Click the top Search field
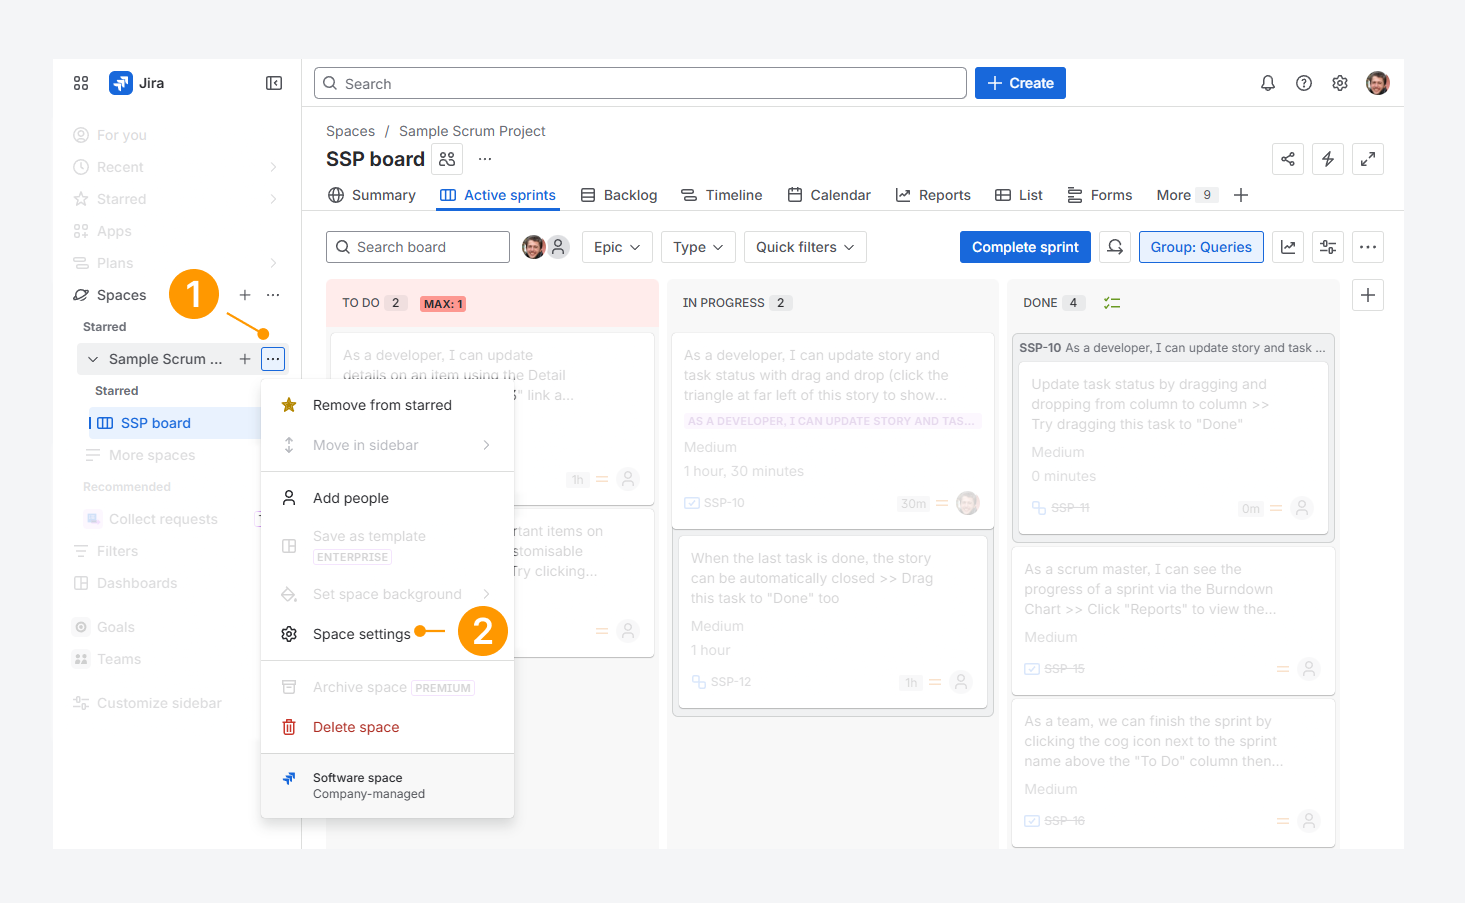This screenshot has height=903, width=1465. (x=640, y=83)
